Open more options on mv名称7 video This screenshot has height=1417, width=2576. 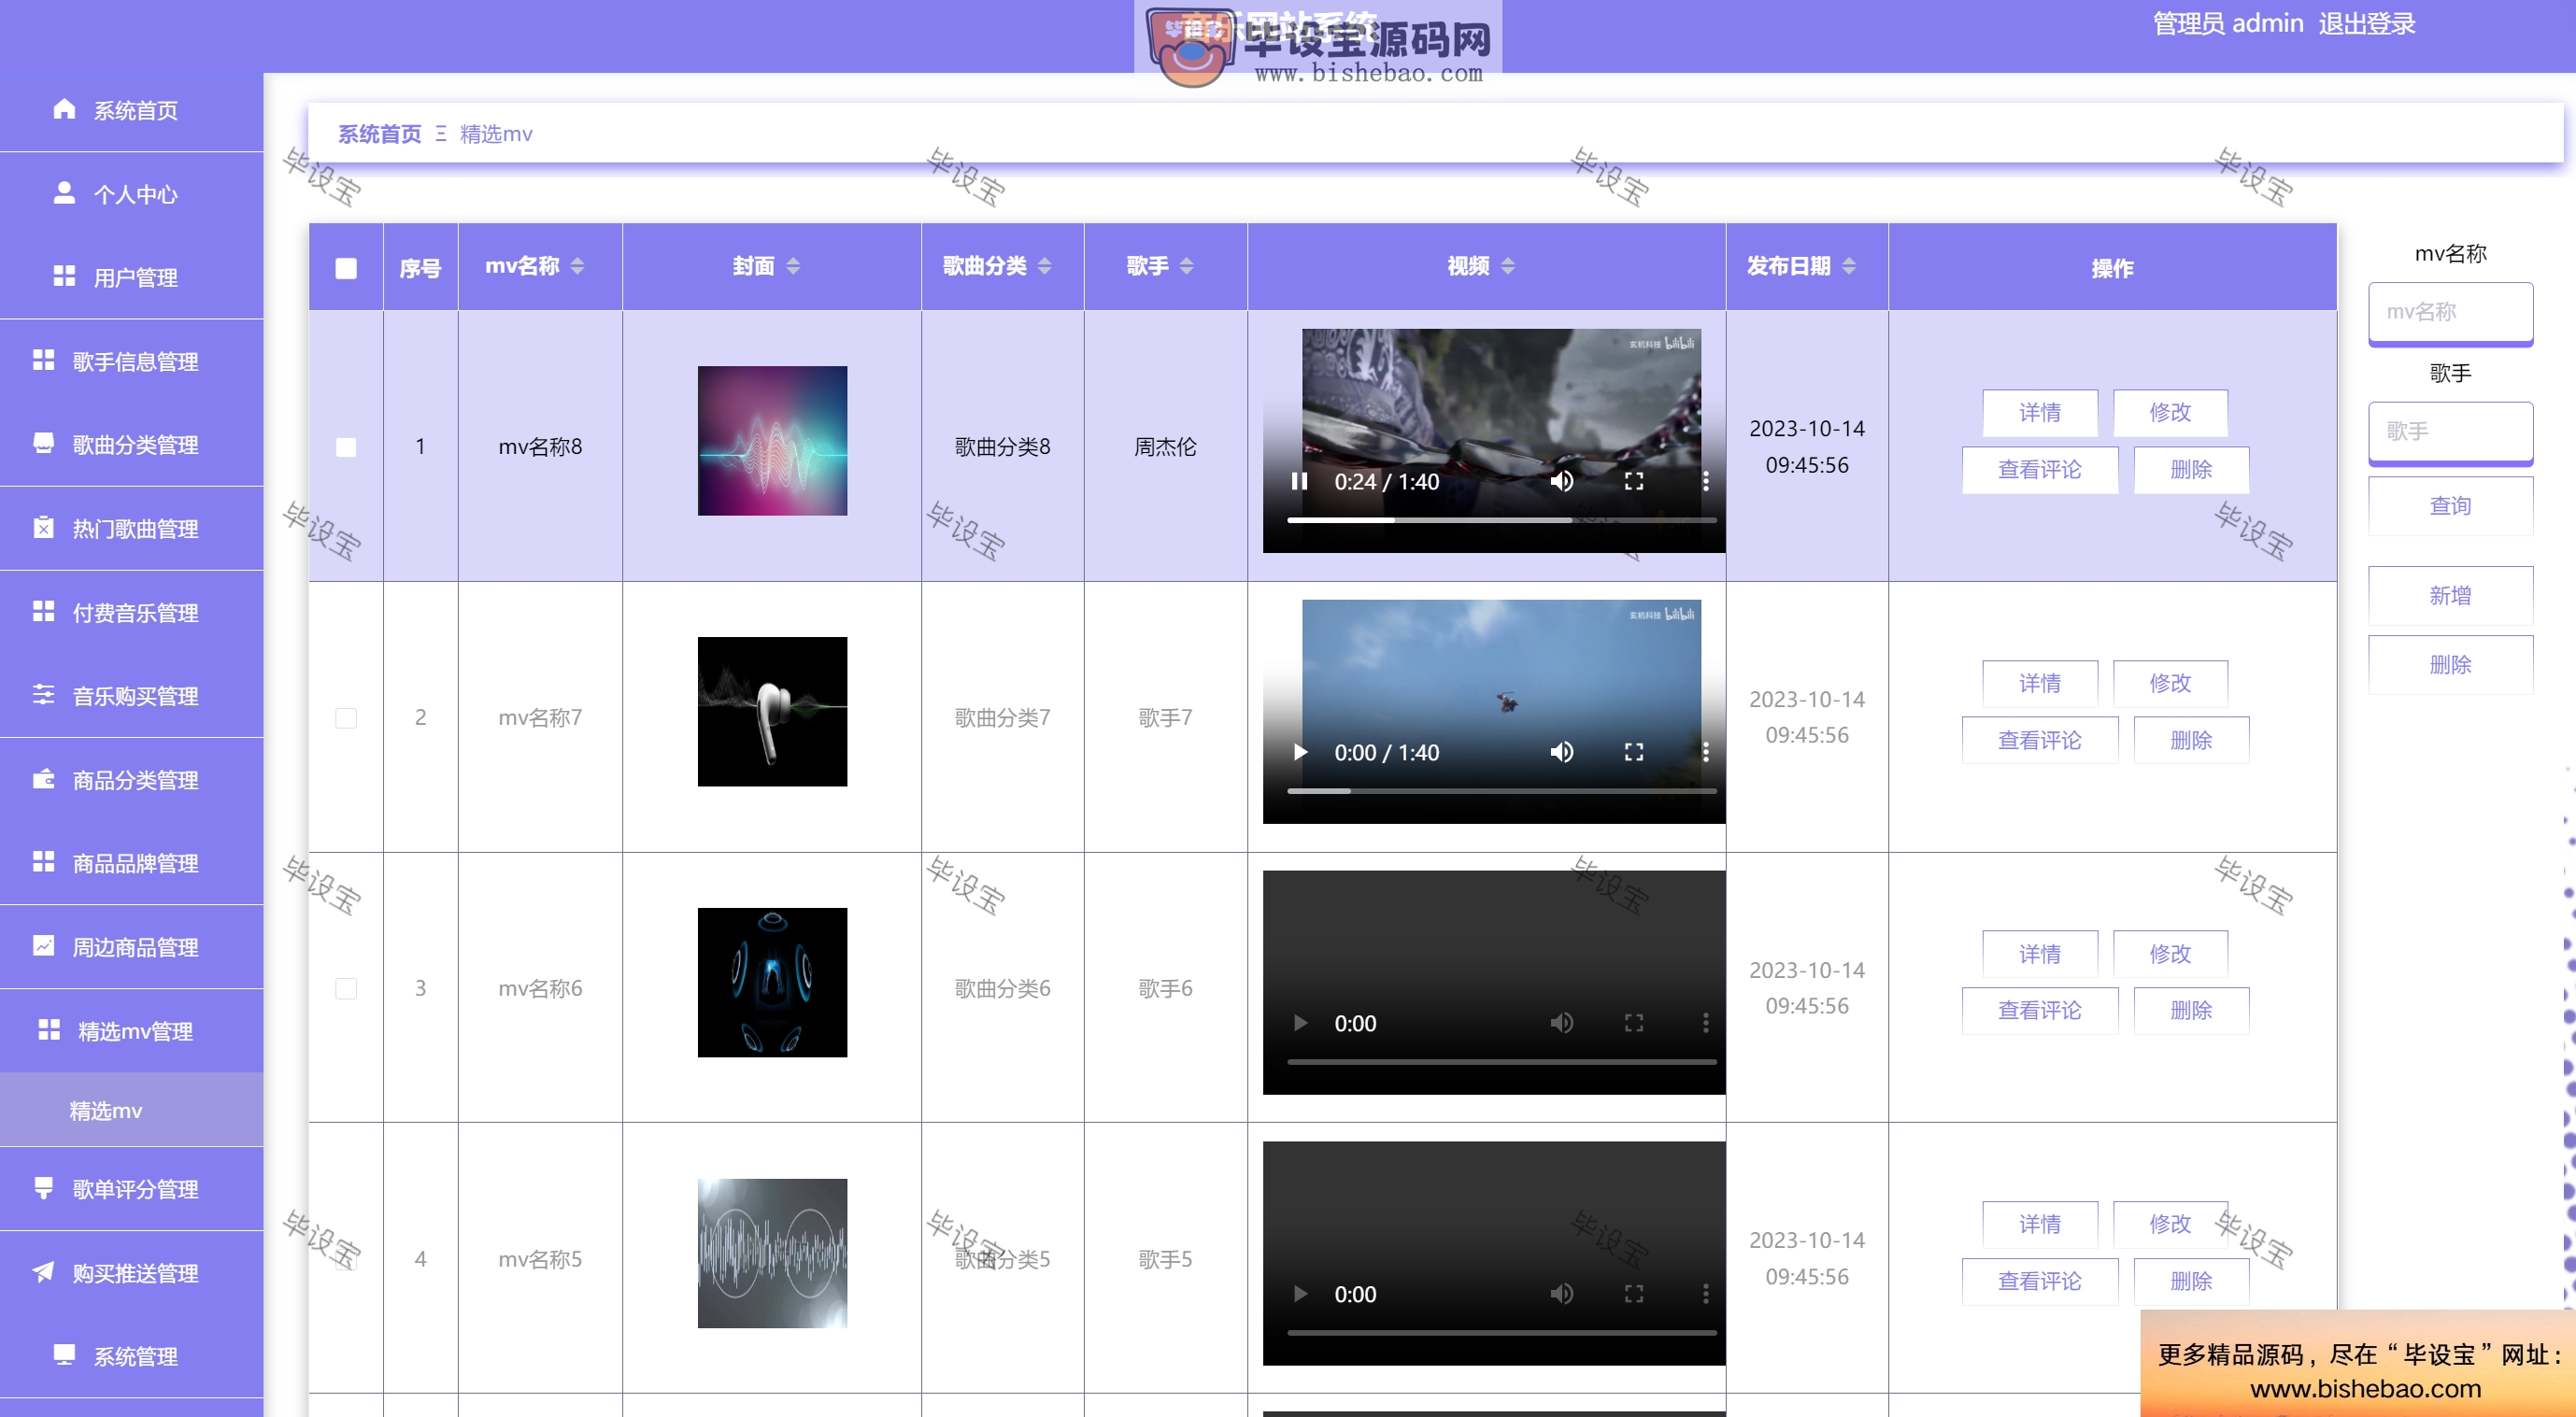[1705, 752]
